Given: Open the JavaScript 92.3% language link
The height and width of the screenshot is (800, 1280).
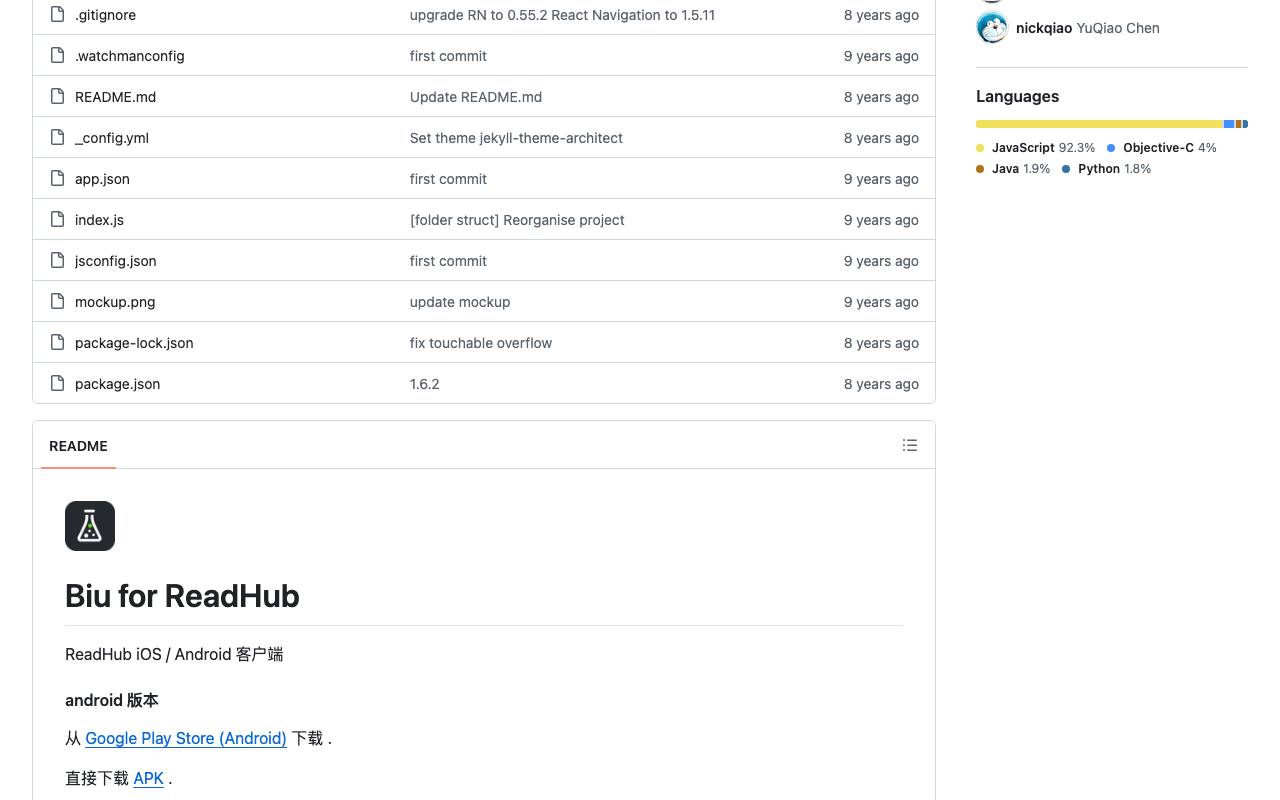Looking at the screenshot, I should (x=1036, y=148).
